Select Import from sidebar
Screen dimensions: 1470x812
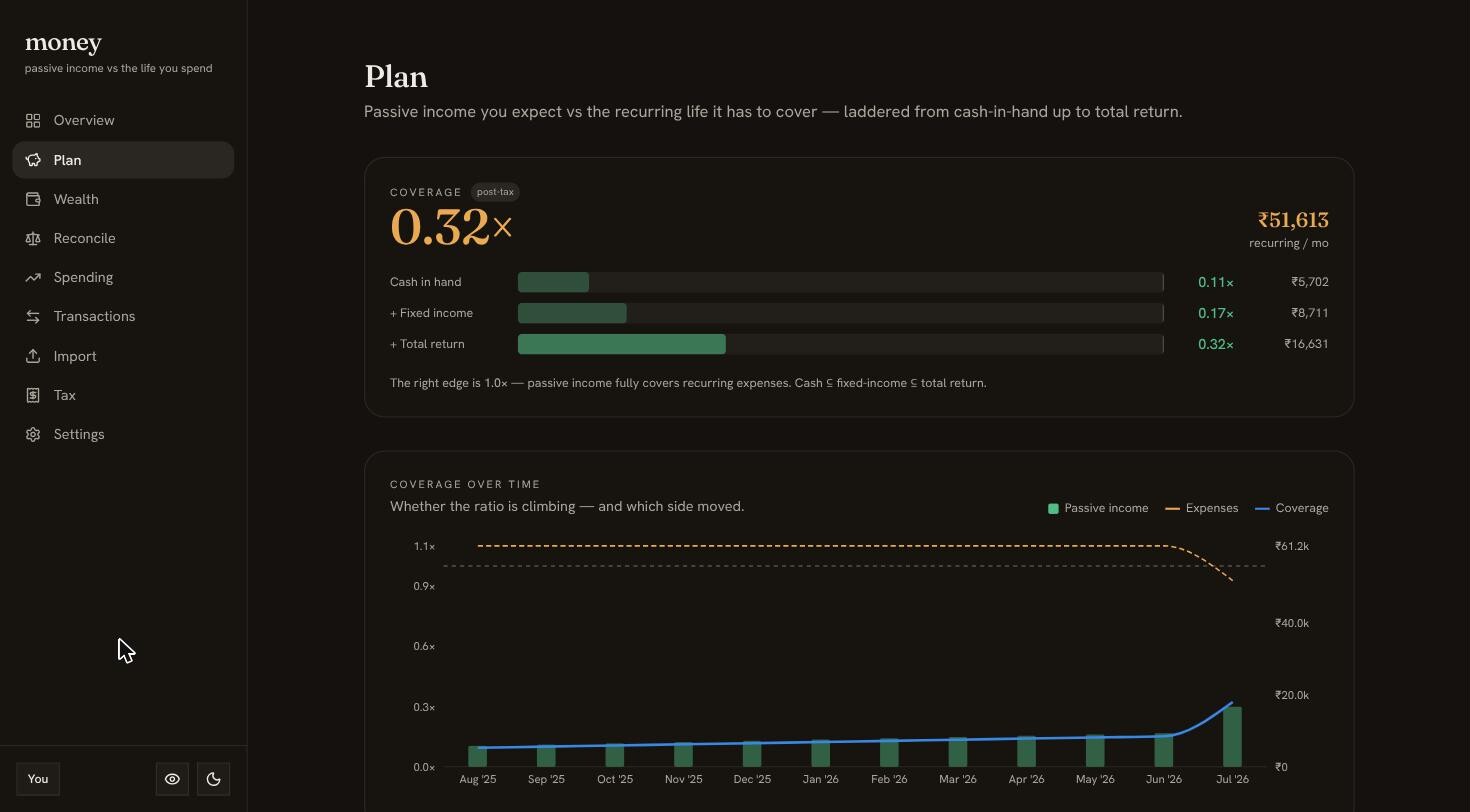point(123,356)
